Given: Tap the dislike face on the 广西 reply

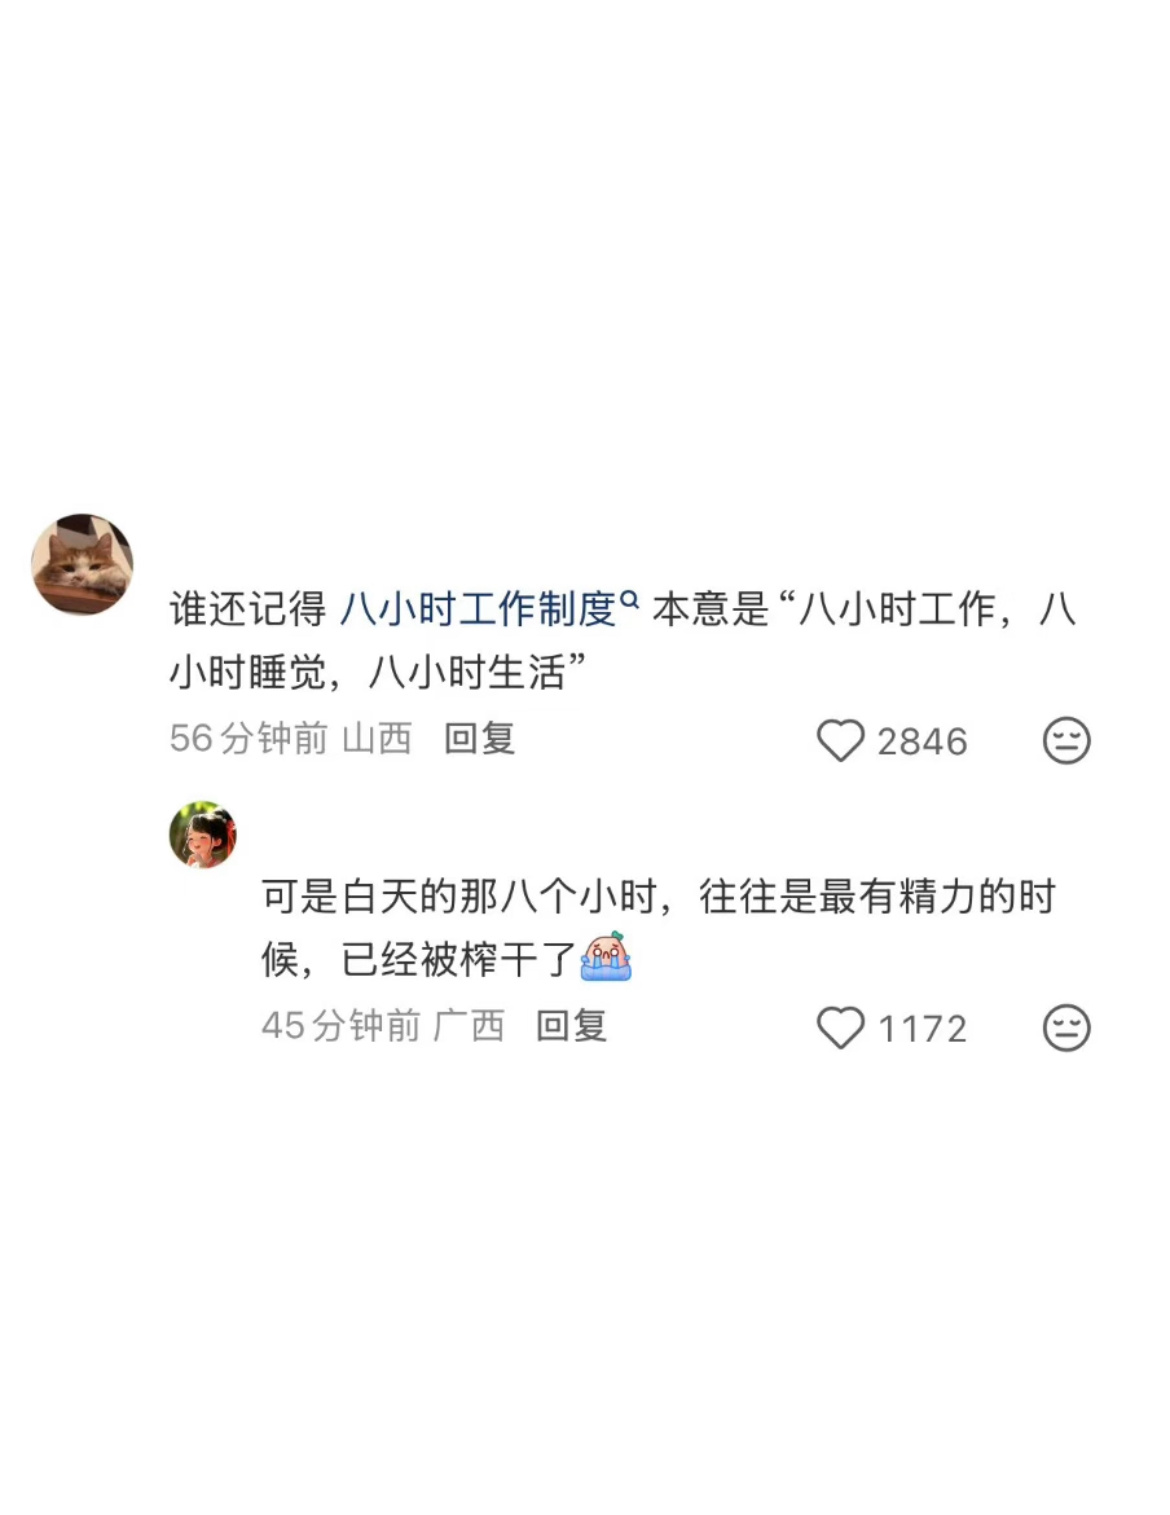Looking at the screenshot, I should (x=1066, y=1028).
